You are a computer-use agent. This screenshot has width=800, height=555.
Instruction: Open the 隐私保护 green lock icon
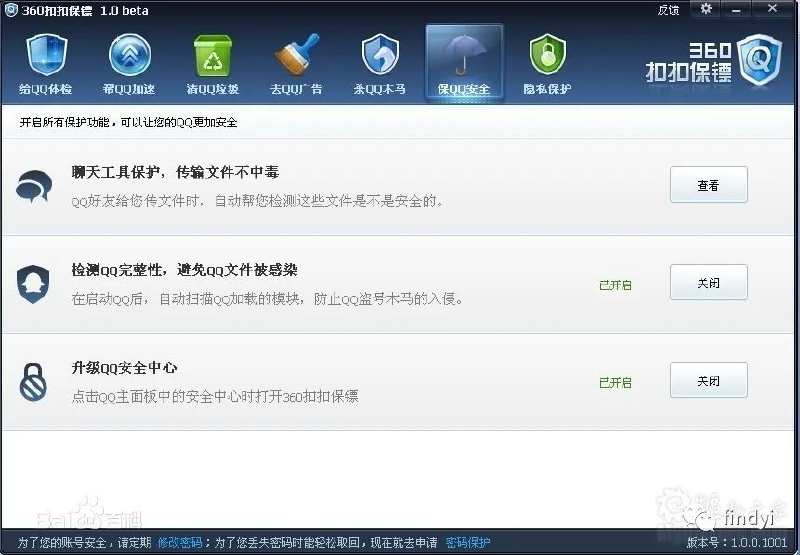pos(547,55)
